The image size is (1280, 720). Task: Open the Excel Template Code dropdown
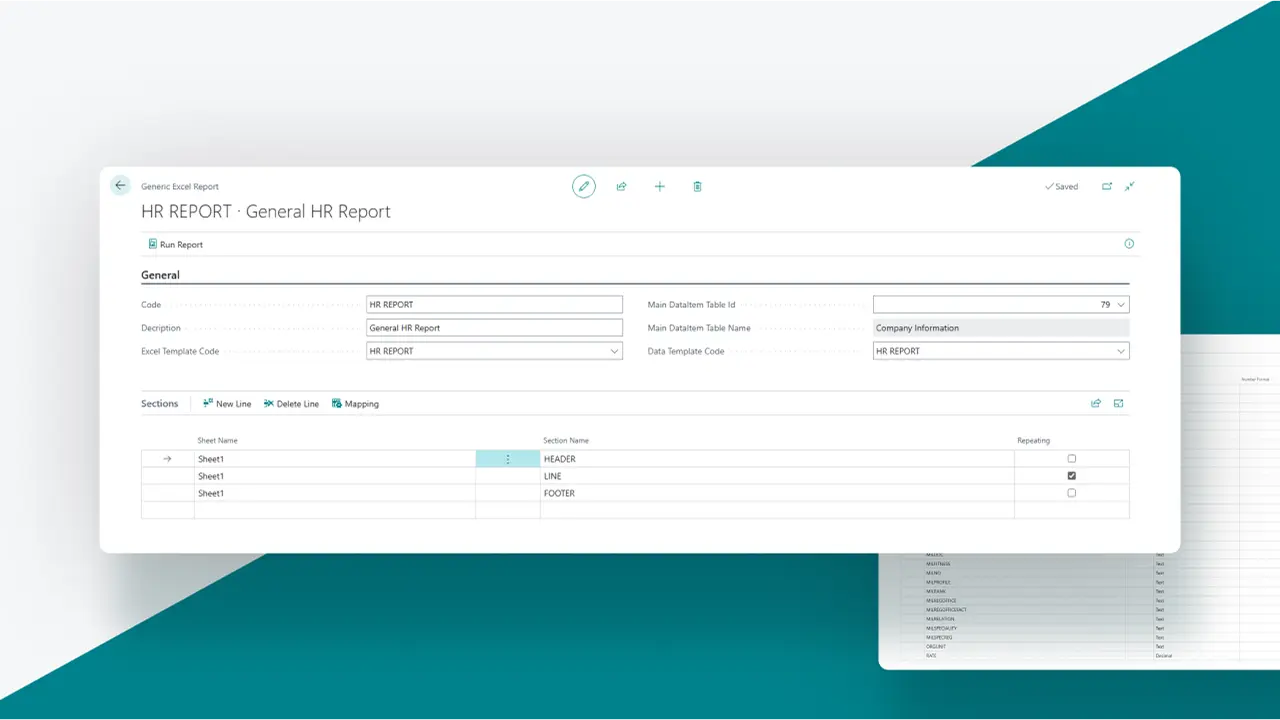click(614, 351)
